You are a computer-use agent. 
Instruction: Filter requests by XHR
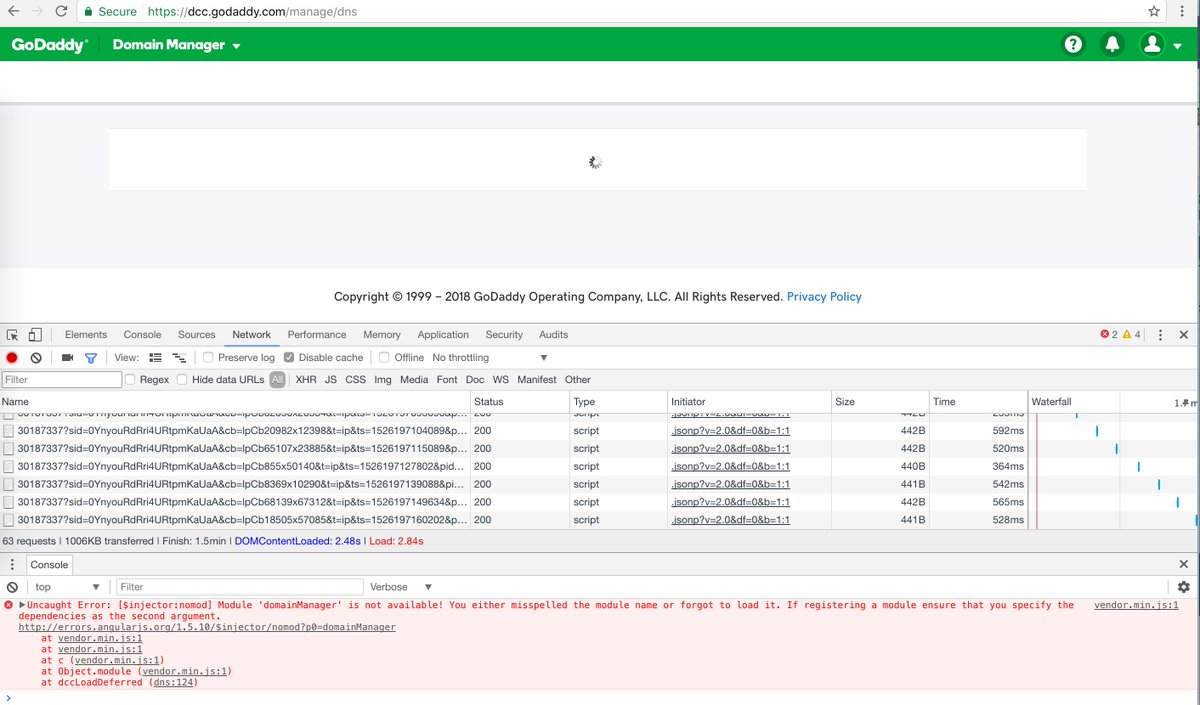click(306, 379)
